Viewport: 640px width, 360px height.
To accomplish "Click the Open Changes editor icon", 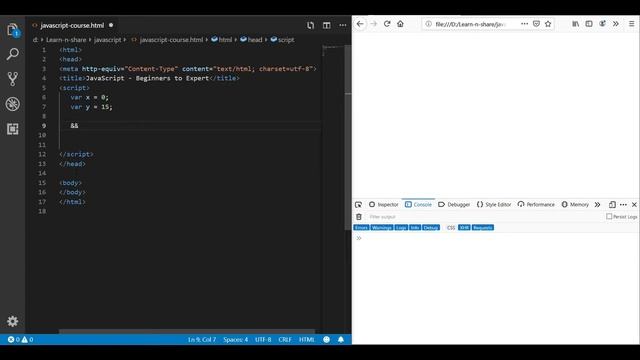I will (311, 25).
